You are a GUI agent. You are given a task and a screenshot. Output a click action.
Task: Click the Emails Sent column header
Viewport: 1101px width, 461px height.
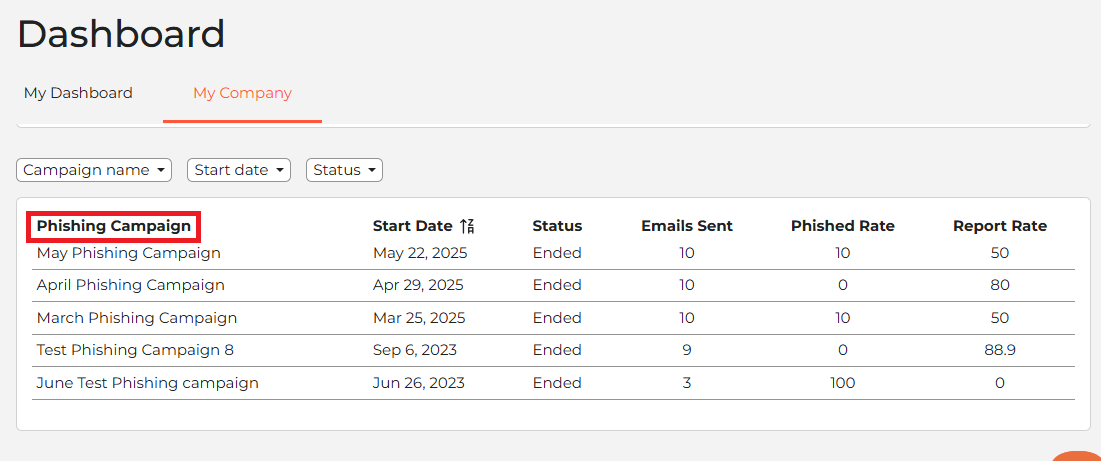686,226
